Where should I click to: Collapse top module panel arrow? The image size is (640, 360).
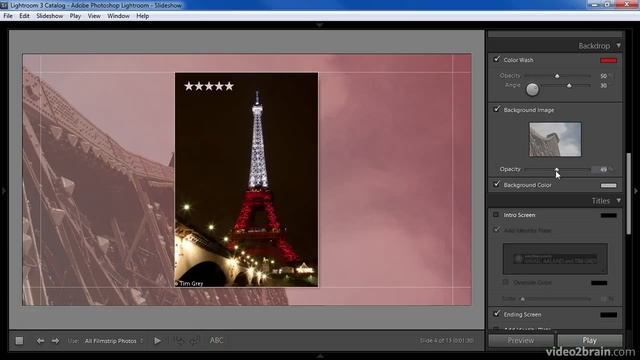(320, 25)
